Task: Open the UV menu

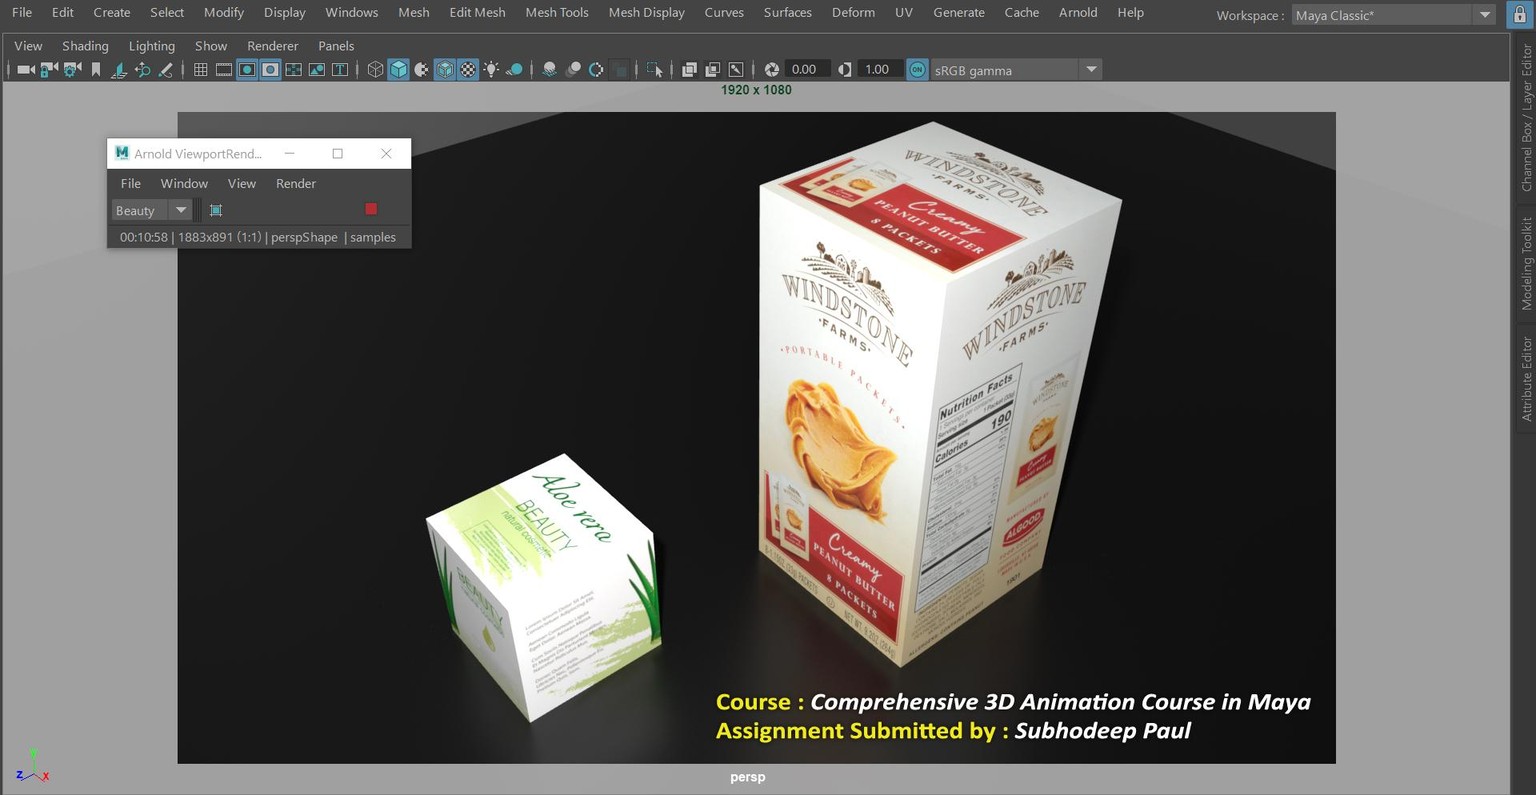Action: click(904, 12)
